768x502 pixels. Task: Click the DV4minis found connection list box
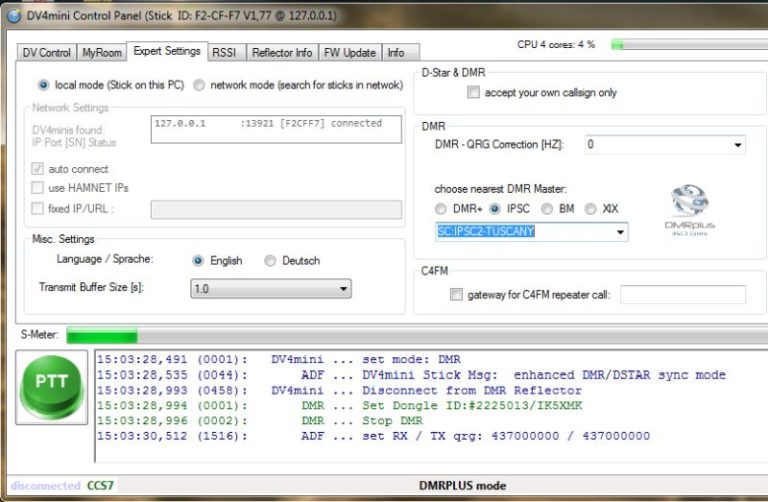[276, 129]
